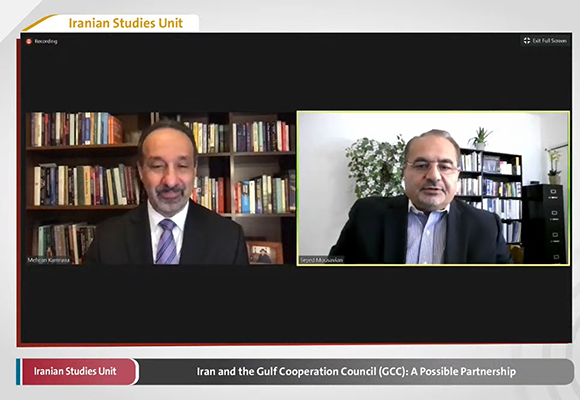Select Mehran Kamrava's video tile

click(161, 188)
